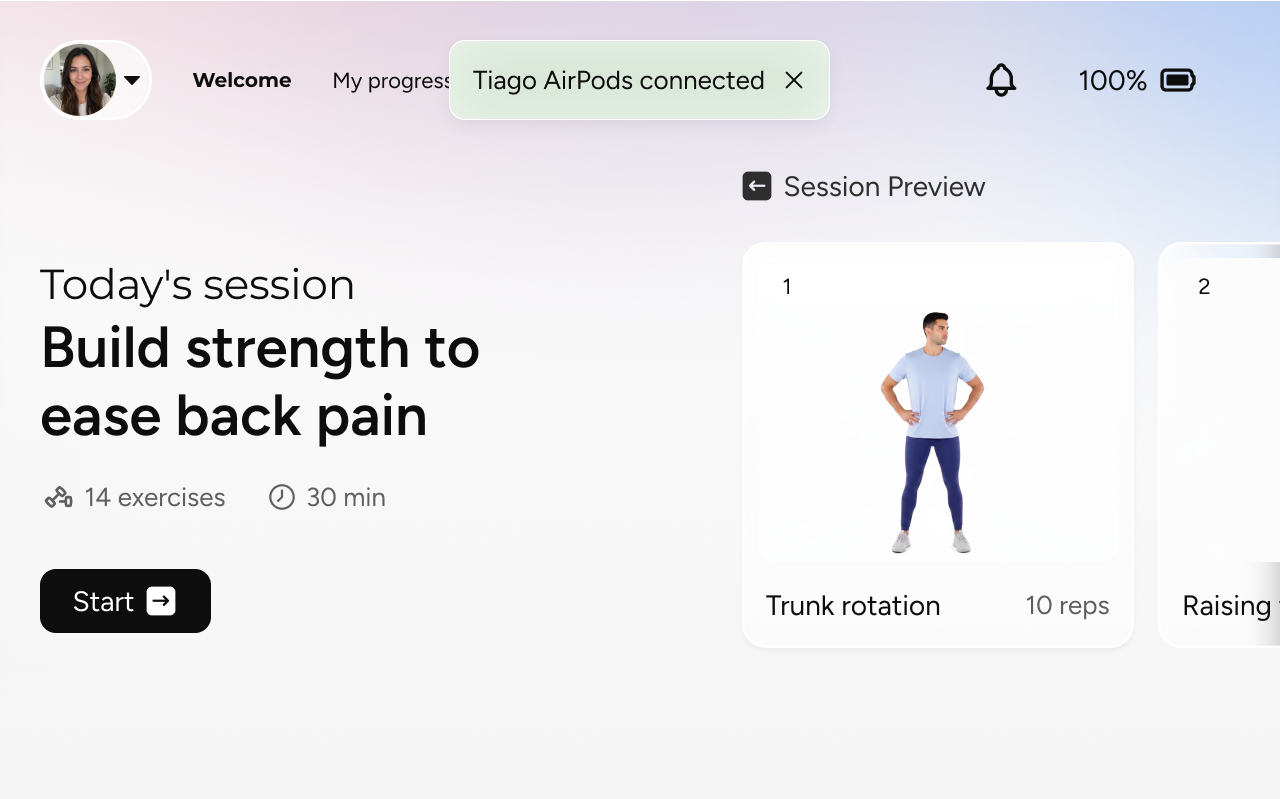Click the Session Preview label
1280x799 pixels.
click(884, 186)
